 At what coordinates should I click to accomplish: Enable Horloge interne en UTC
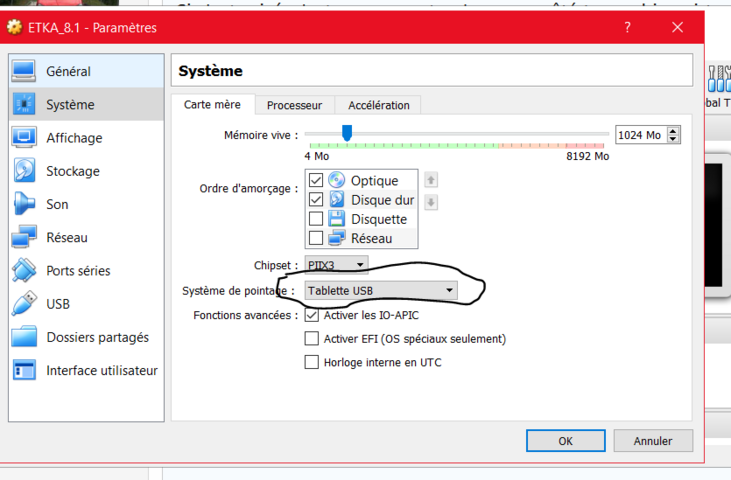coord(311,362)
